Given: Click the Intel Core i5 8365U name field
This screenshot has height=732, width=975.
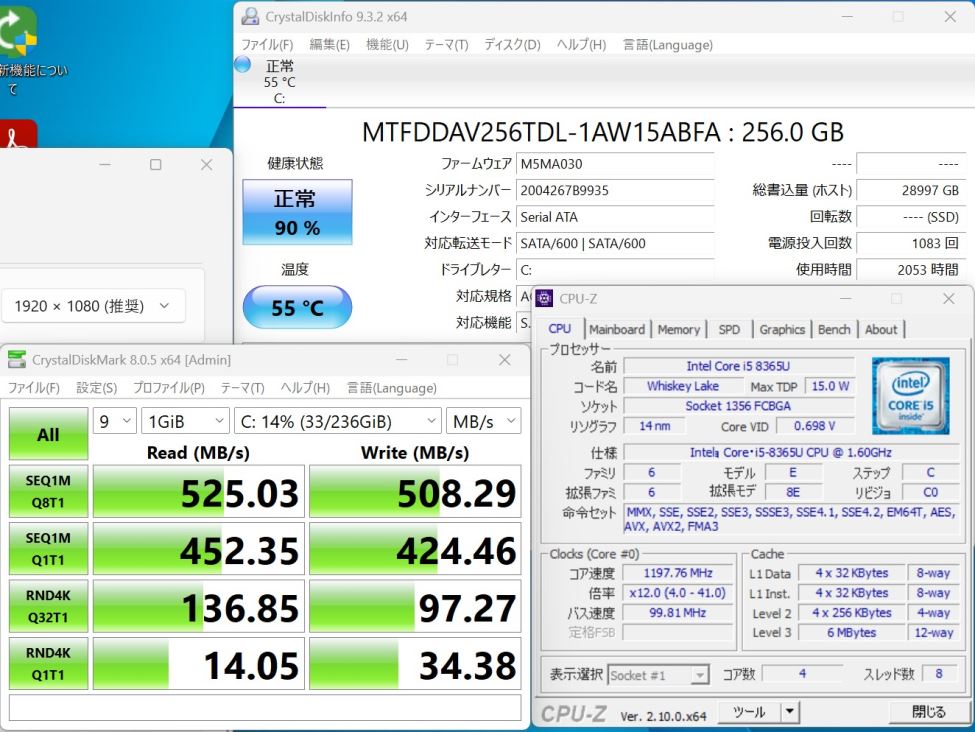Looking at the screenshot, I should point(738,366).
